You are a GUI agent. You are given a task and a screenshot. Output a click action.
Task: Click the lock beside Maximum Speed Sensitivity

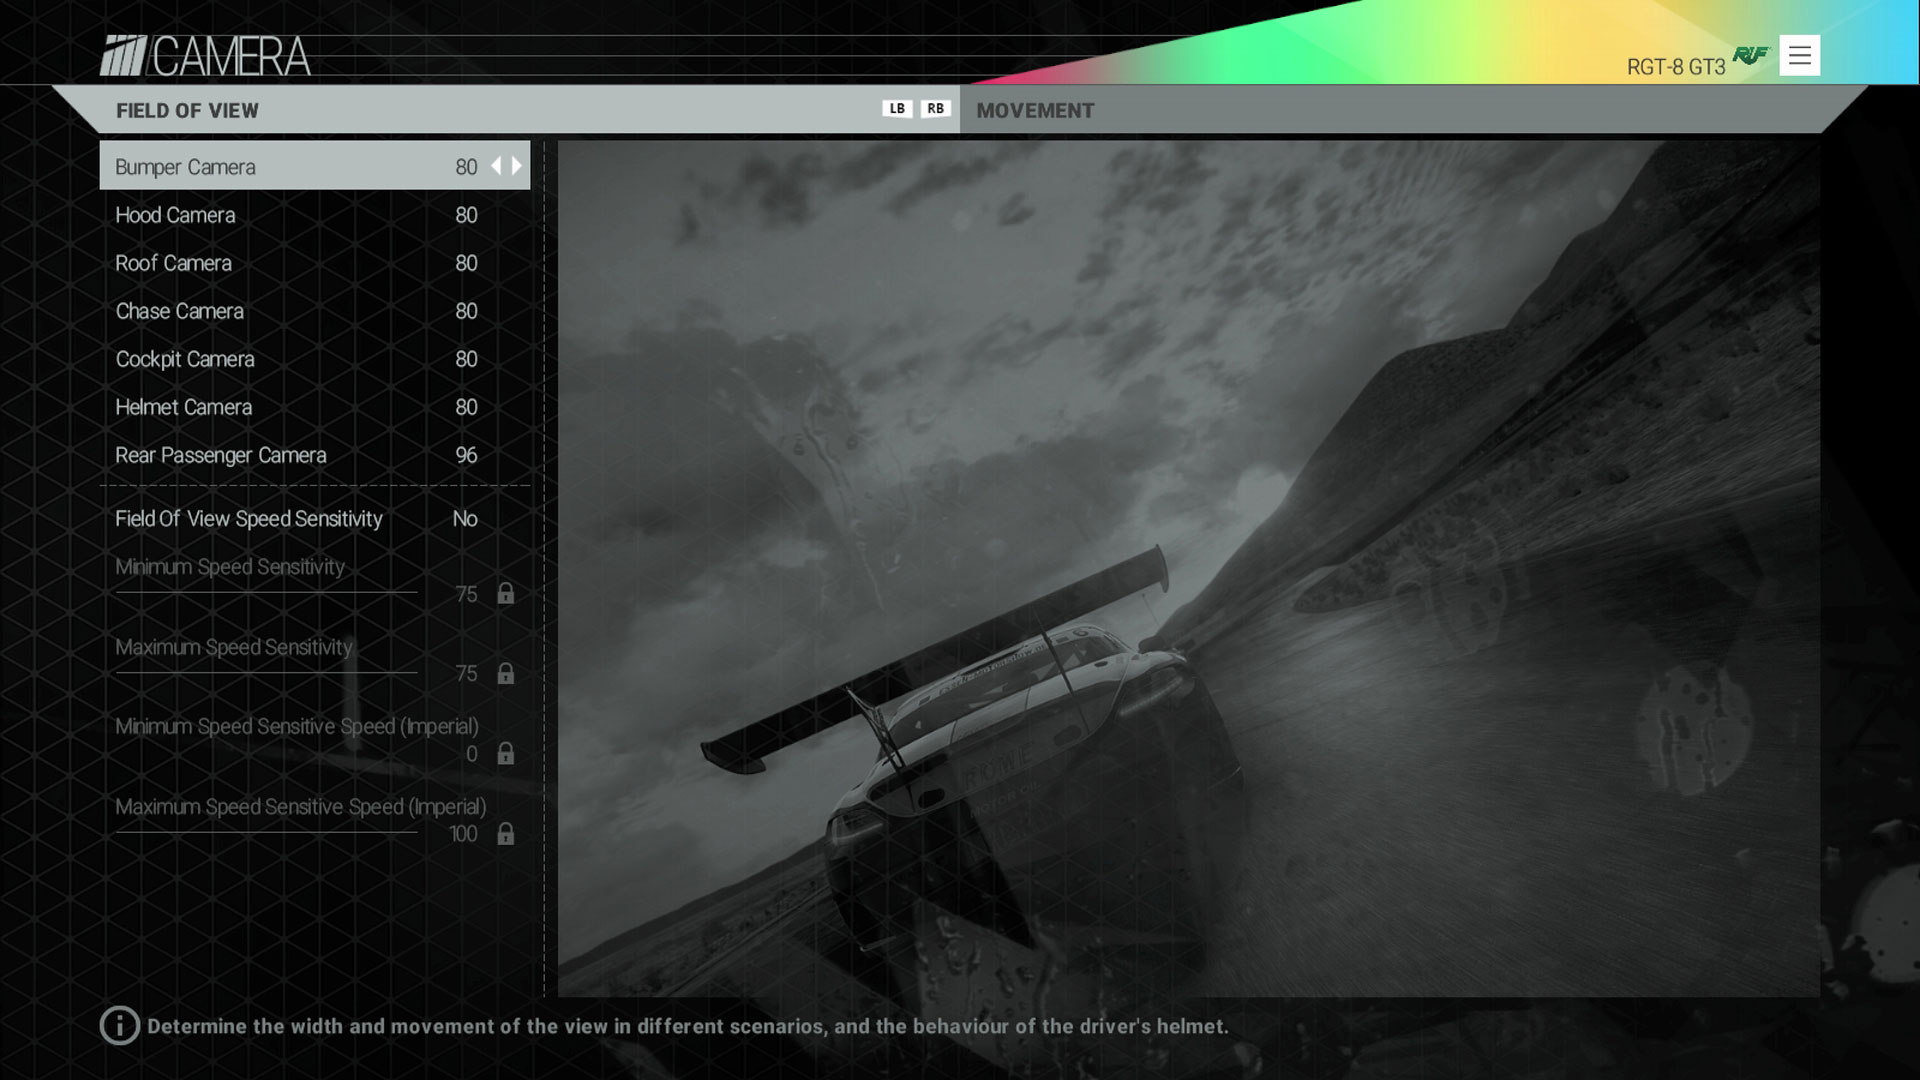point(505,673)
